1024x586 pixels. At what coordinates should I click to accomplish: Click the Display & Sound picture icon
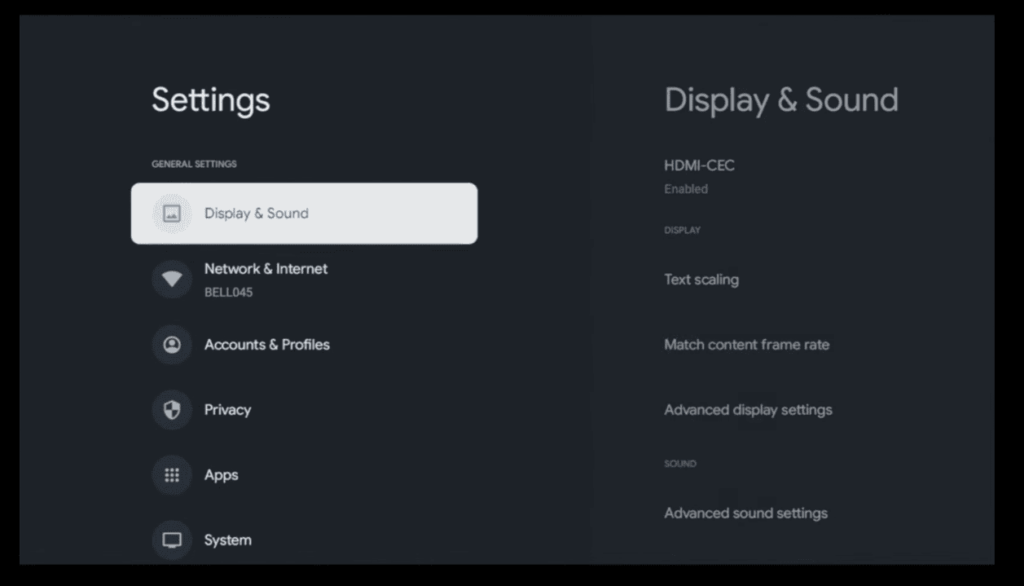[x=172, y=214]
